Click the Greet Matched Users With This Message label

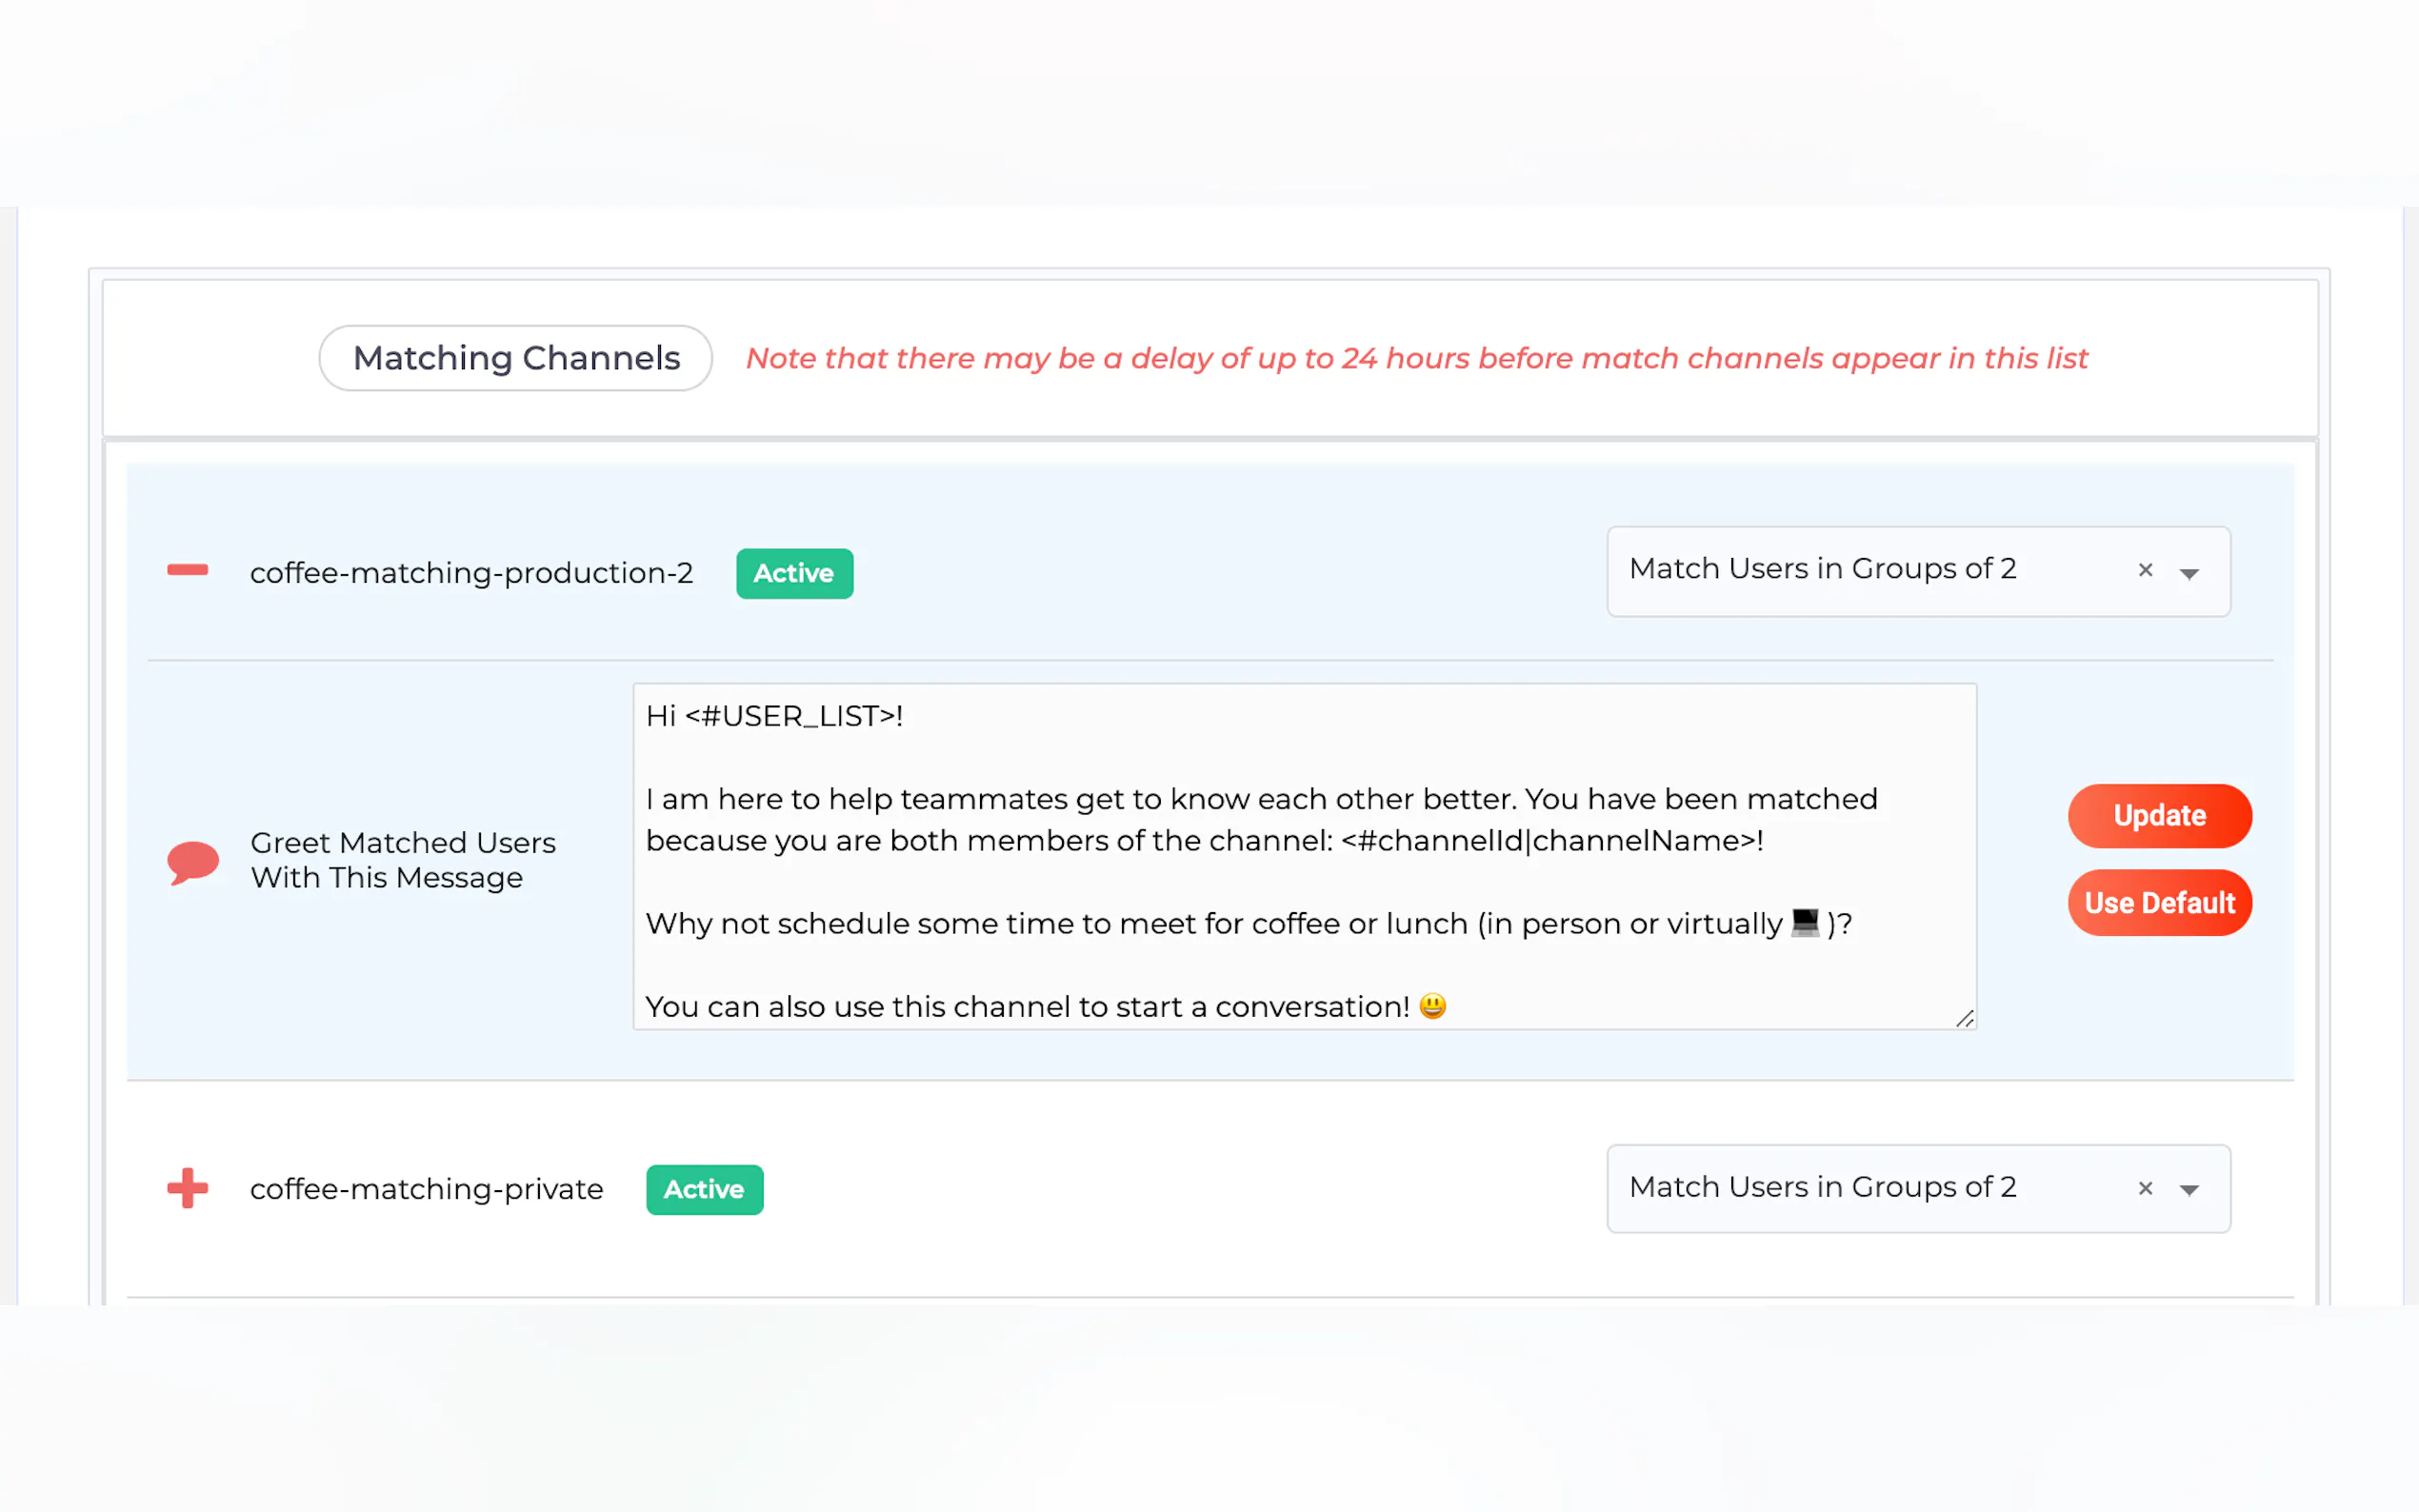(x=402, y=860)
